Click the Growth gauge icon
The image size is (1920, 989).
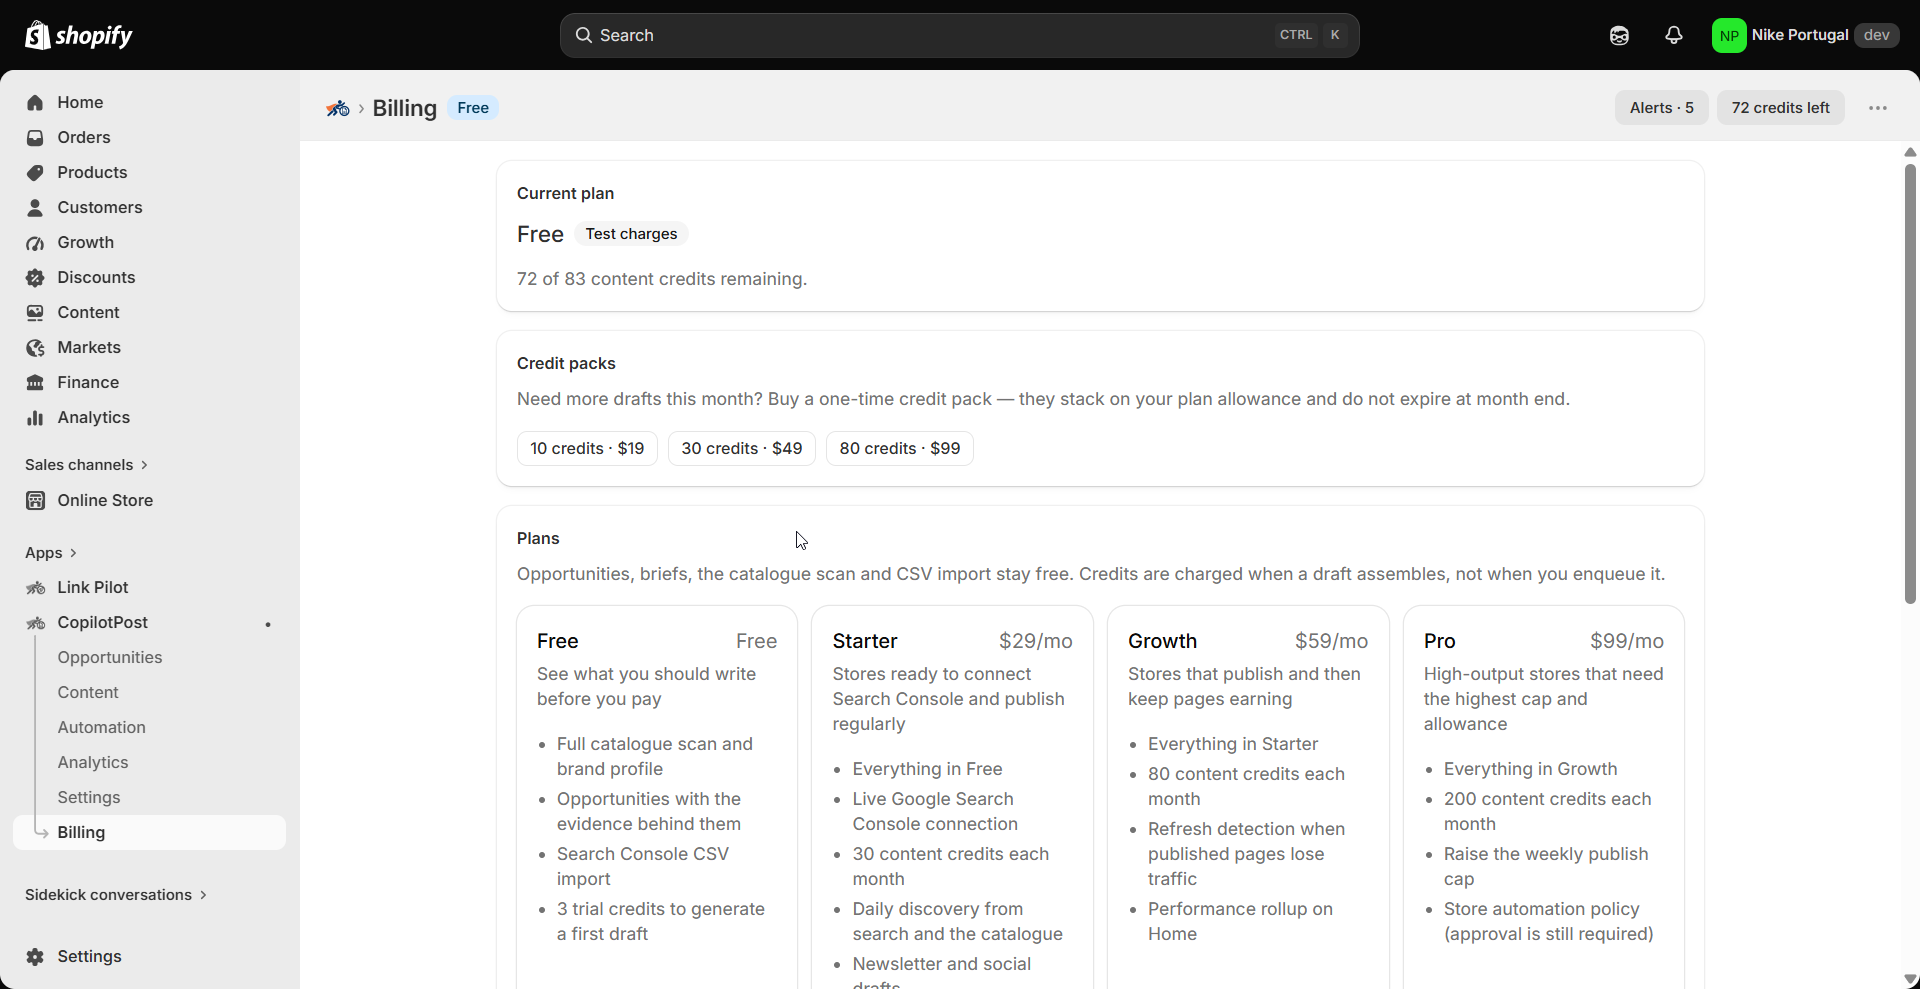35,243
